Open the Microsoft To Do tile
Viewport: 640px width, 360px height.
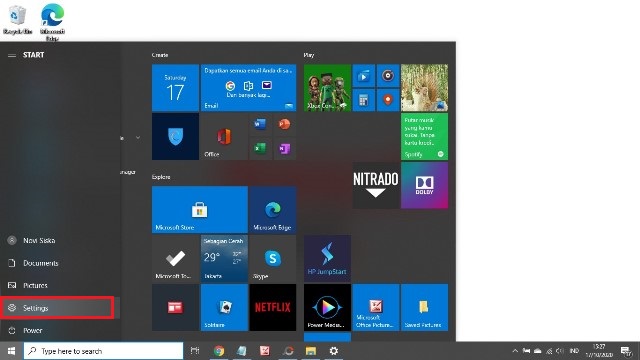tap(175, 258)
